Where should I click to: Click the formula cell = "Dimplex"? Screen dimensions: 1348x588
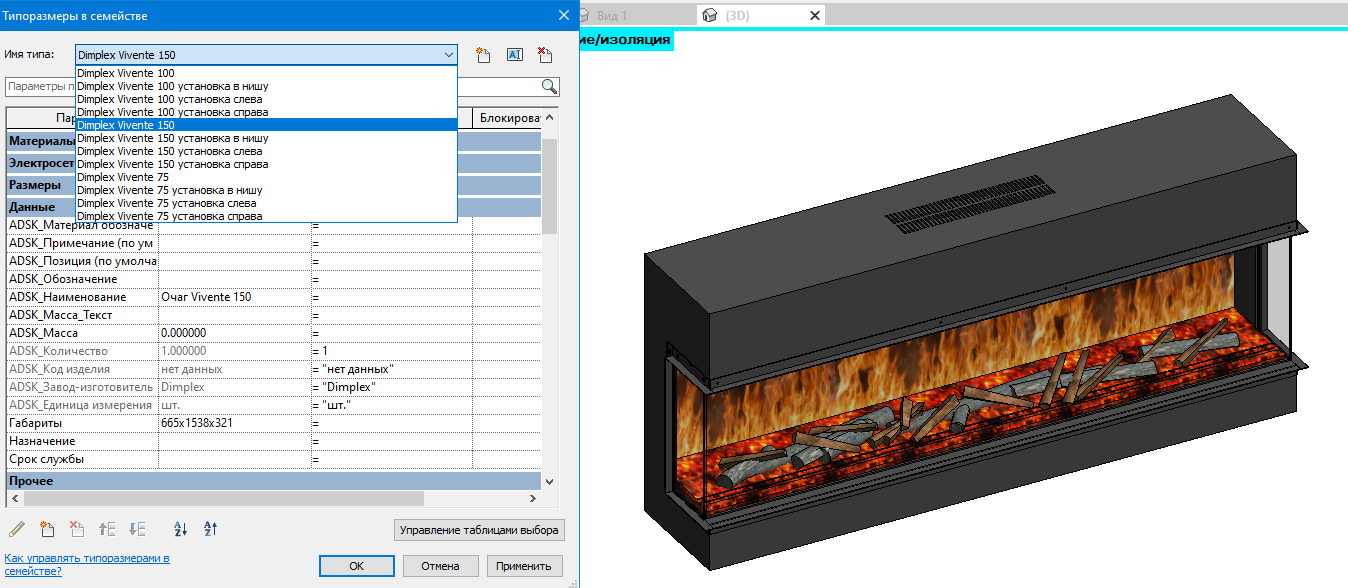pos(391,387)
